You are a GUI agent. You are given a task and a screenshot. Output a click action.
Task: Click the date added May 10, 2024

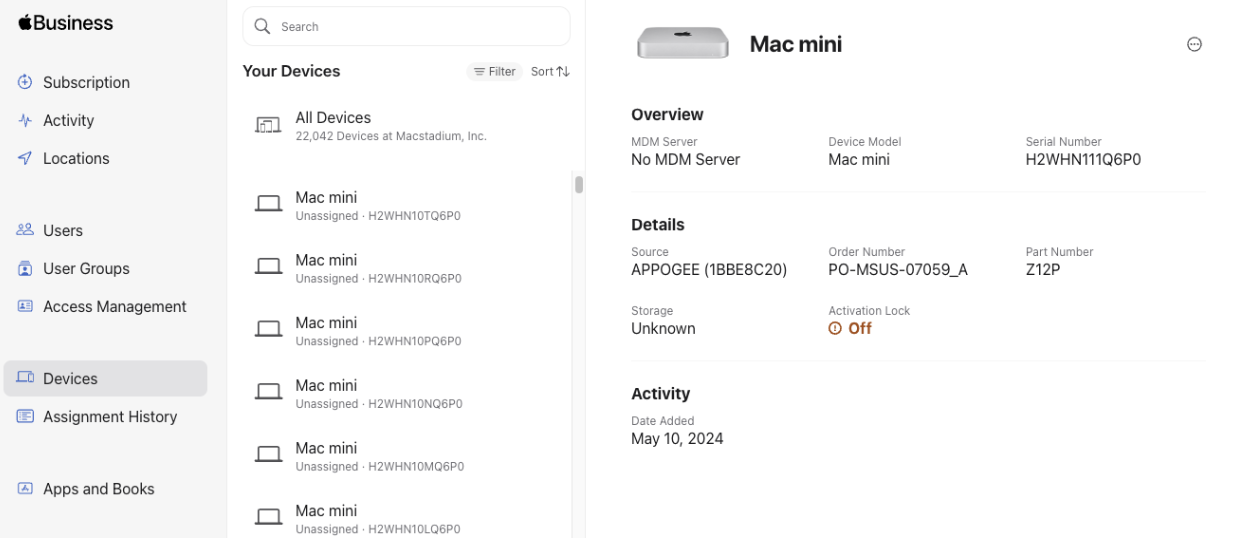[x=677, y=438]
